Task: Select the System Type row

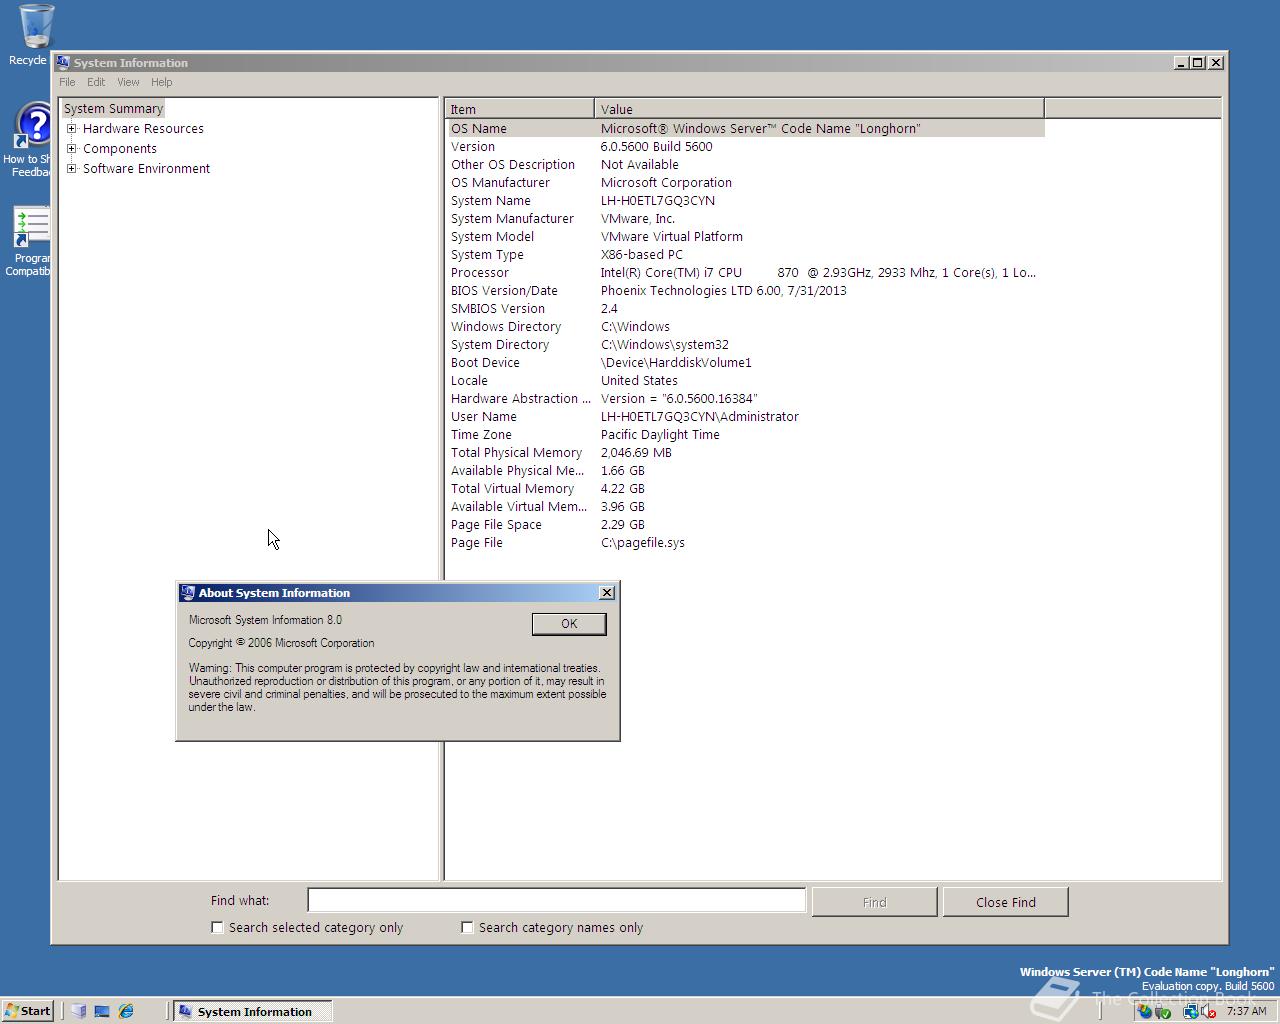Action: click(x=745, y=254)
